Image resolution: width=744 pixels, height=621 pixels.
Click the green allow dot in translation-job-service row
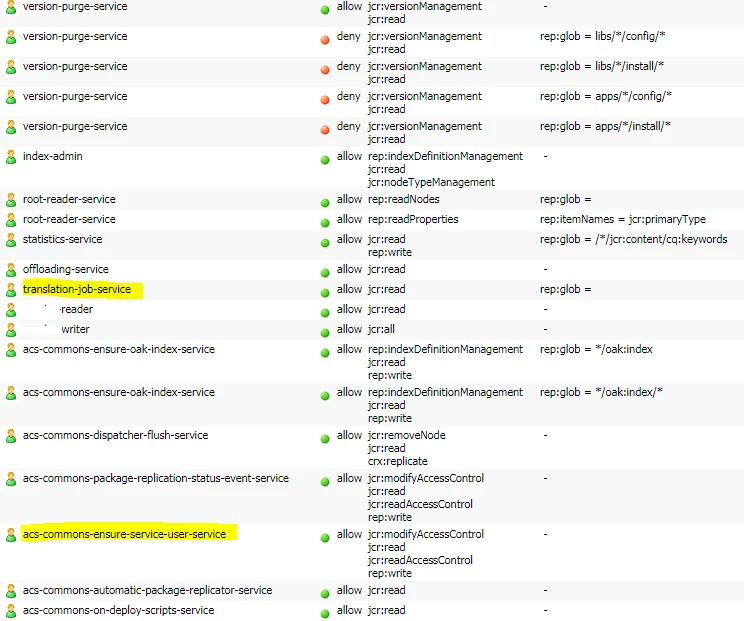[x=325, y=293]
